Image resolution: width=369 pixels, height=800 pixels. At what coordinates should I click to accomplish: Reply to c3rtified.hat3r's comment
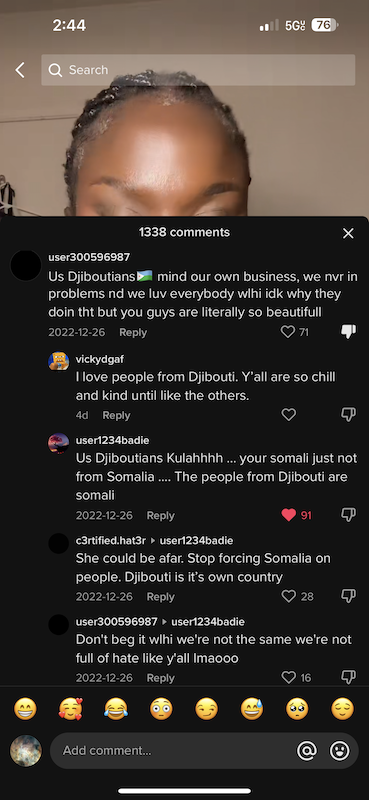pos(160,596)
